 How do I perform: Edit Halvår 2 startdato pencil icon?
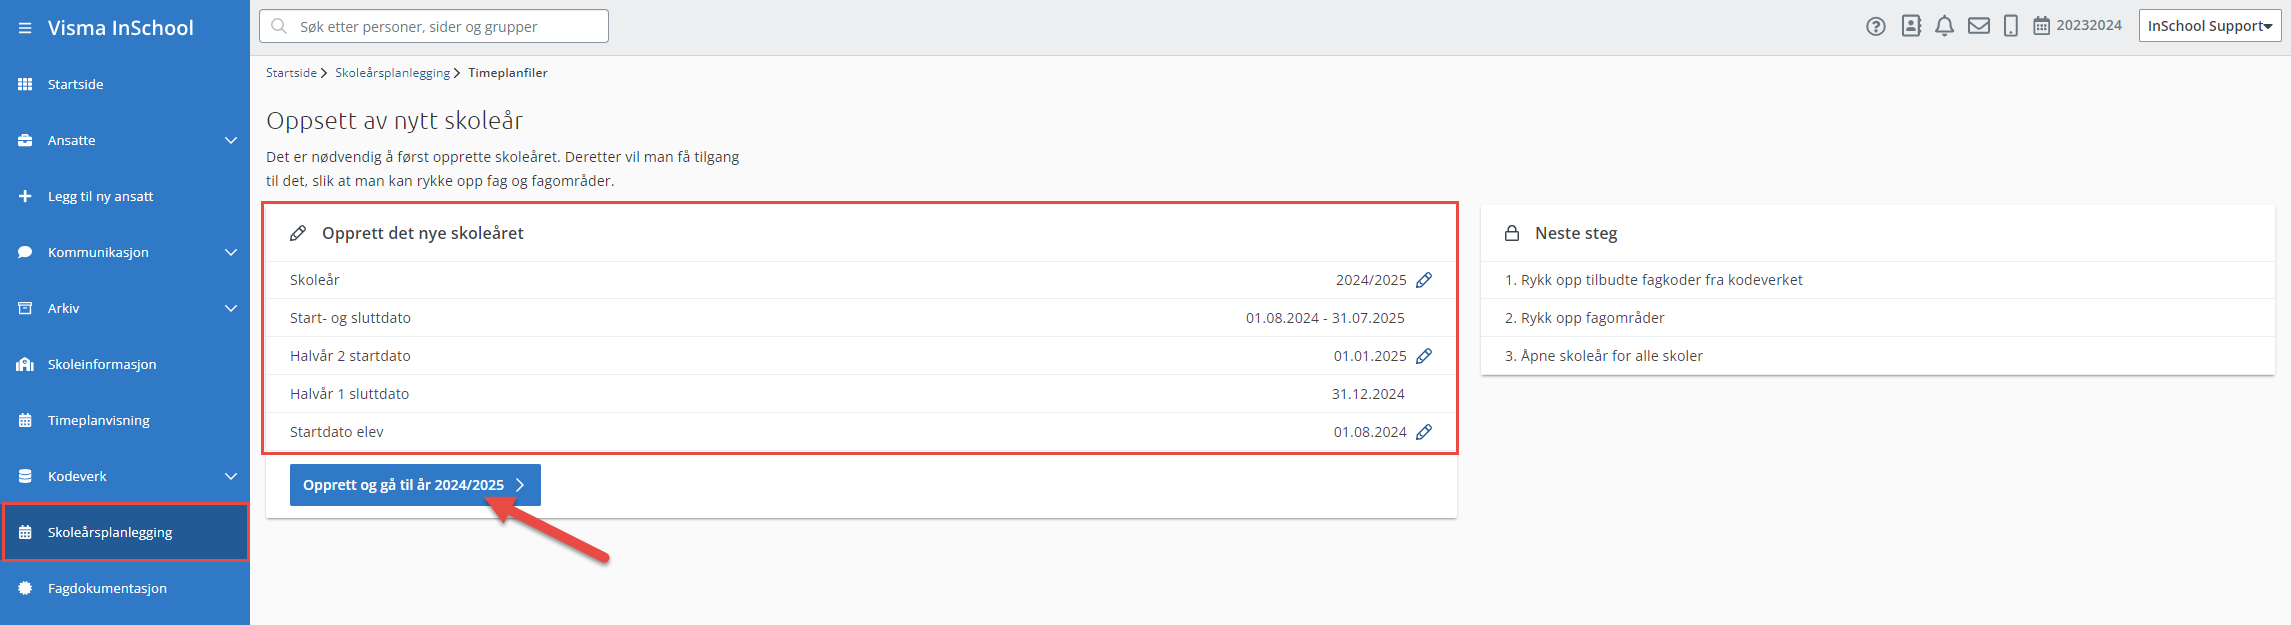(x=1424, y=356)
